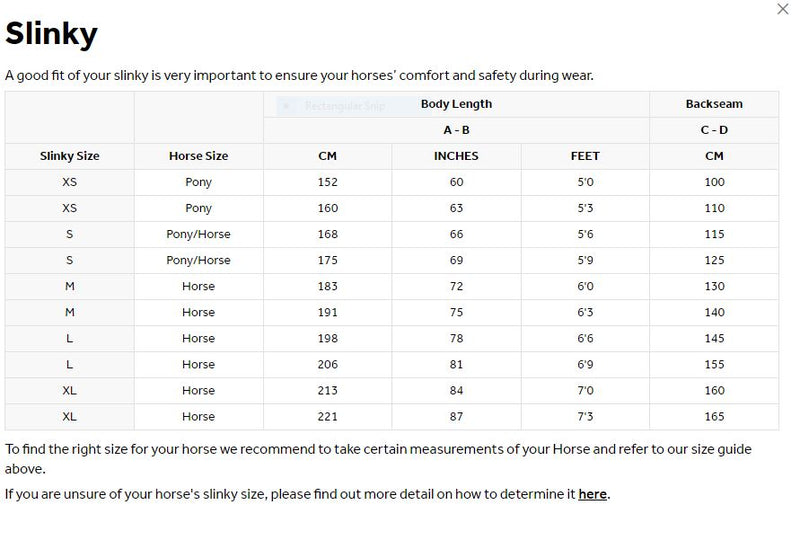Select the Body Length column header
Viewport: 800px width, 540px height.
456,104
